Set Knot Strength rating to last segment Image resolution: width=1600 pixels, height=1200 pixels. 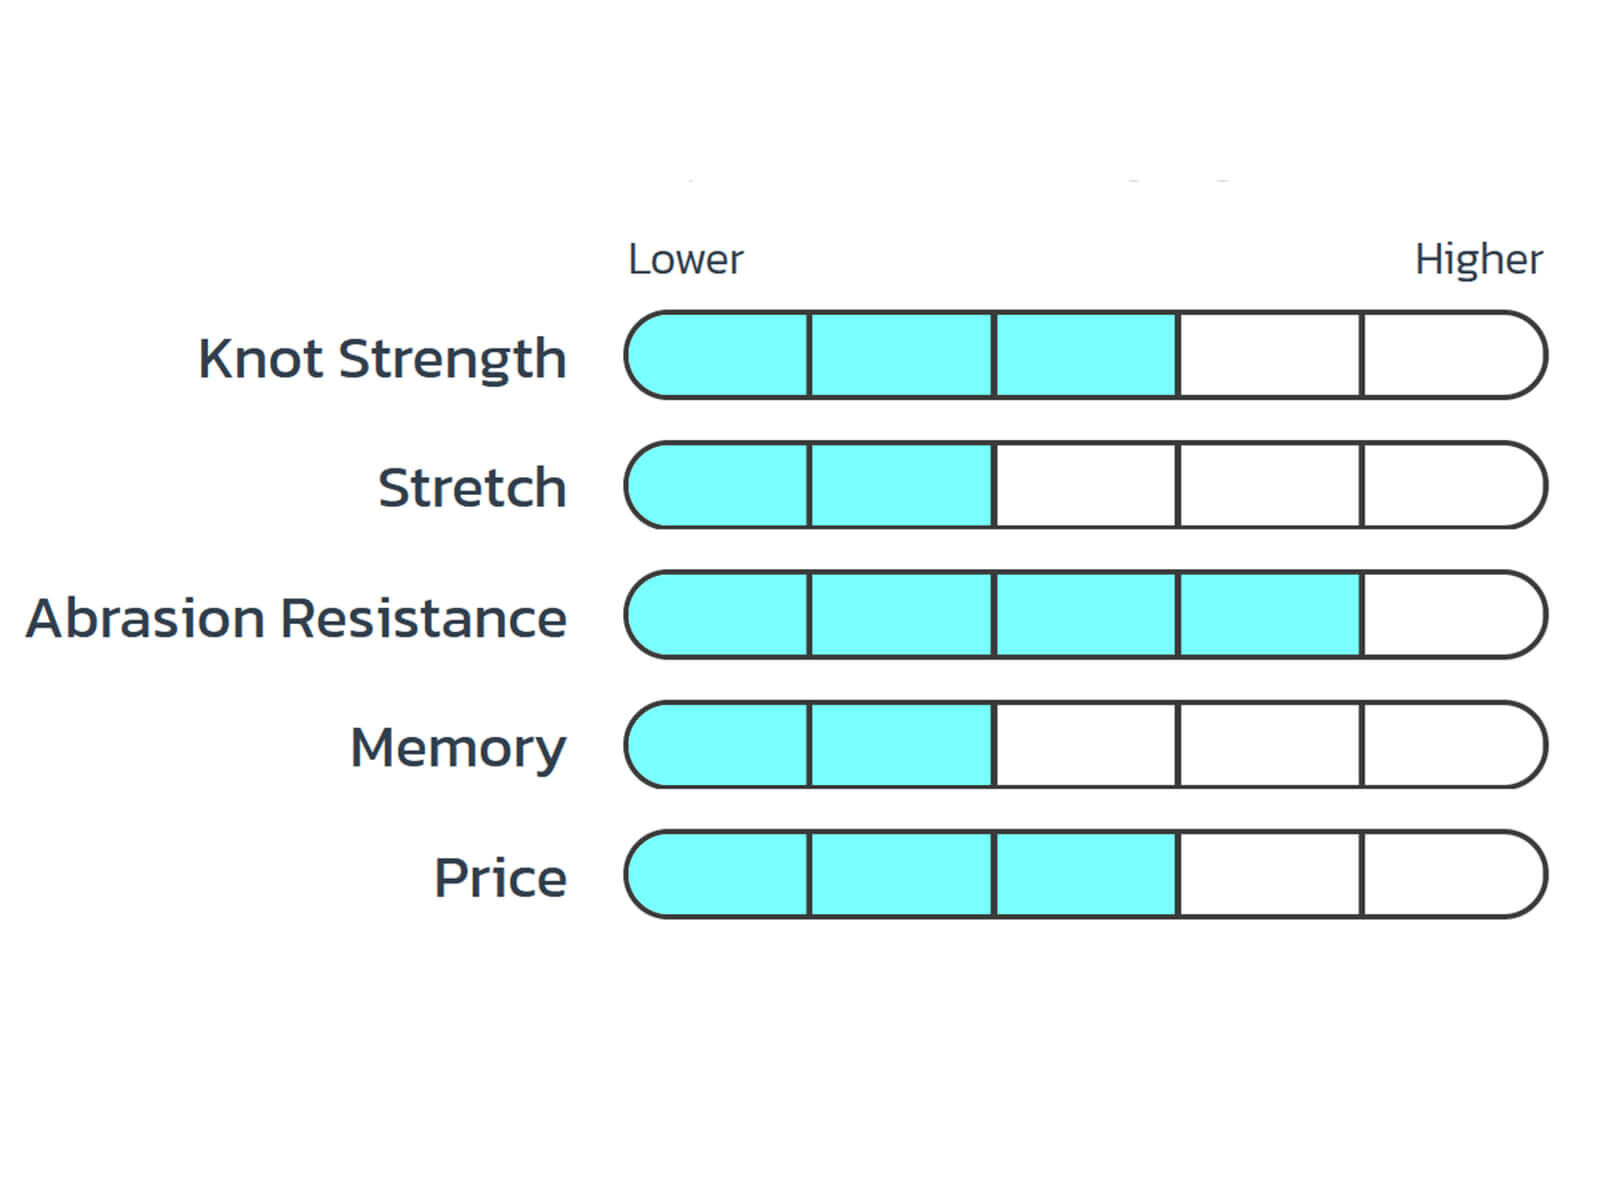(1452, 355)
